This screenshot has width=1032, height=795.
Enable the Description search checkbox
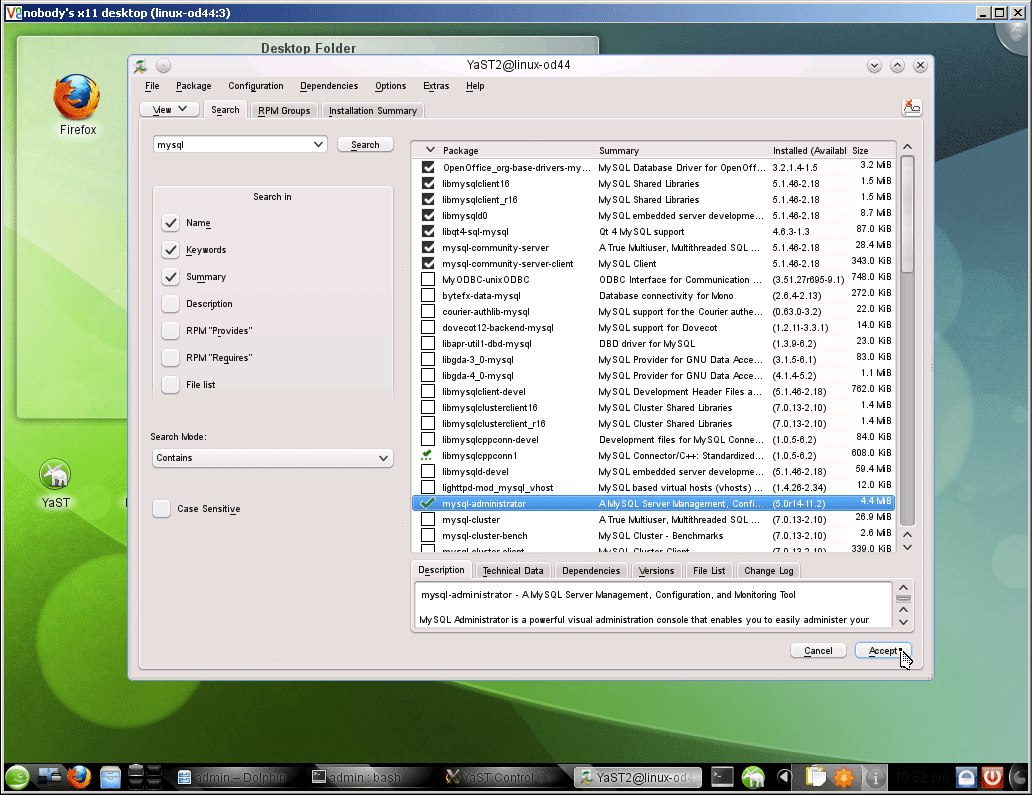pyautogui.click(x=170, y=304)
